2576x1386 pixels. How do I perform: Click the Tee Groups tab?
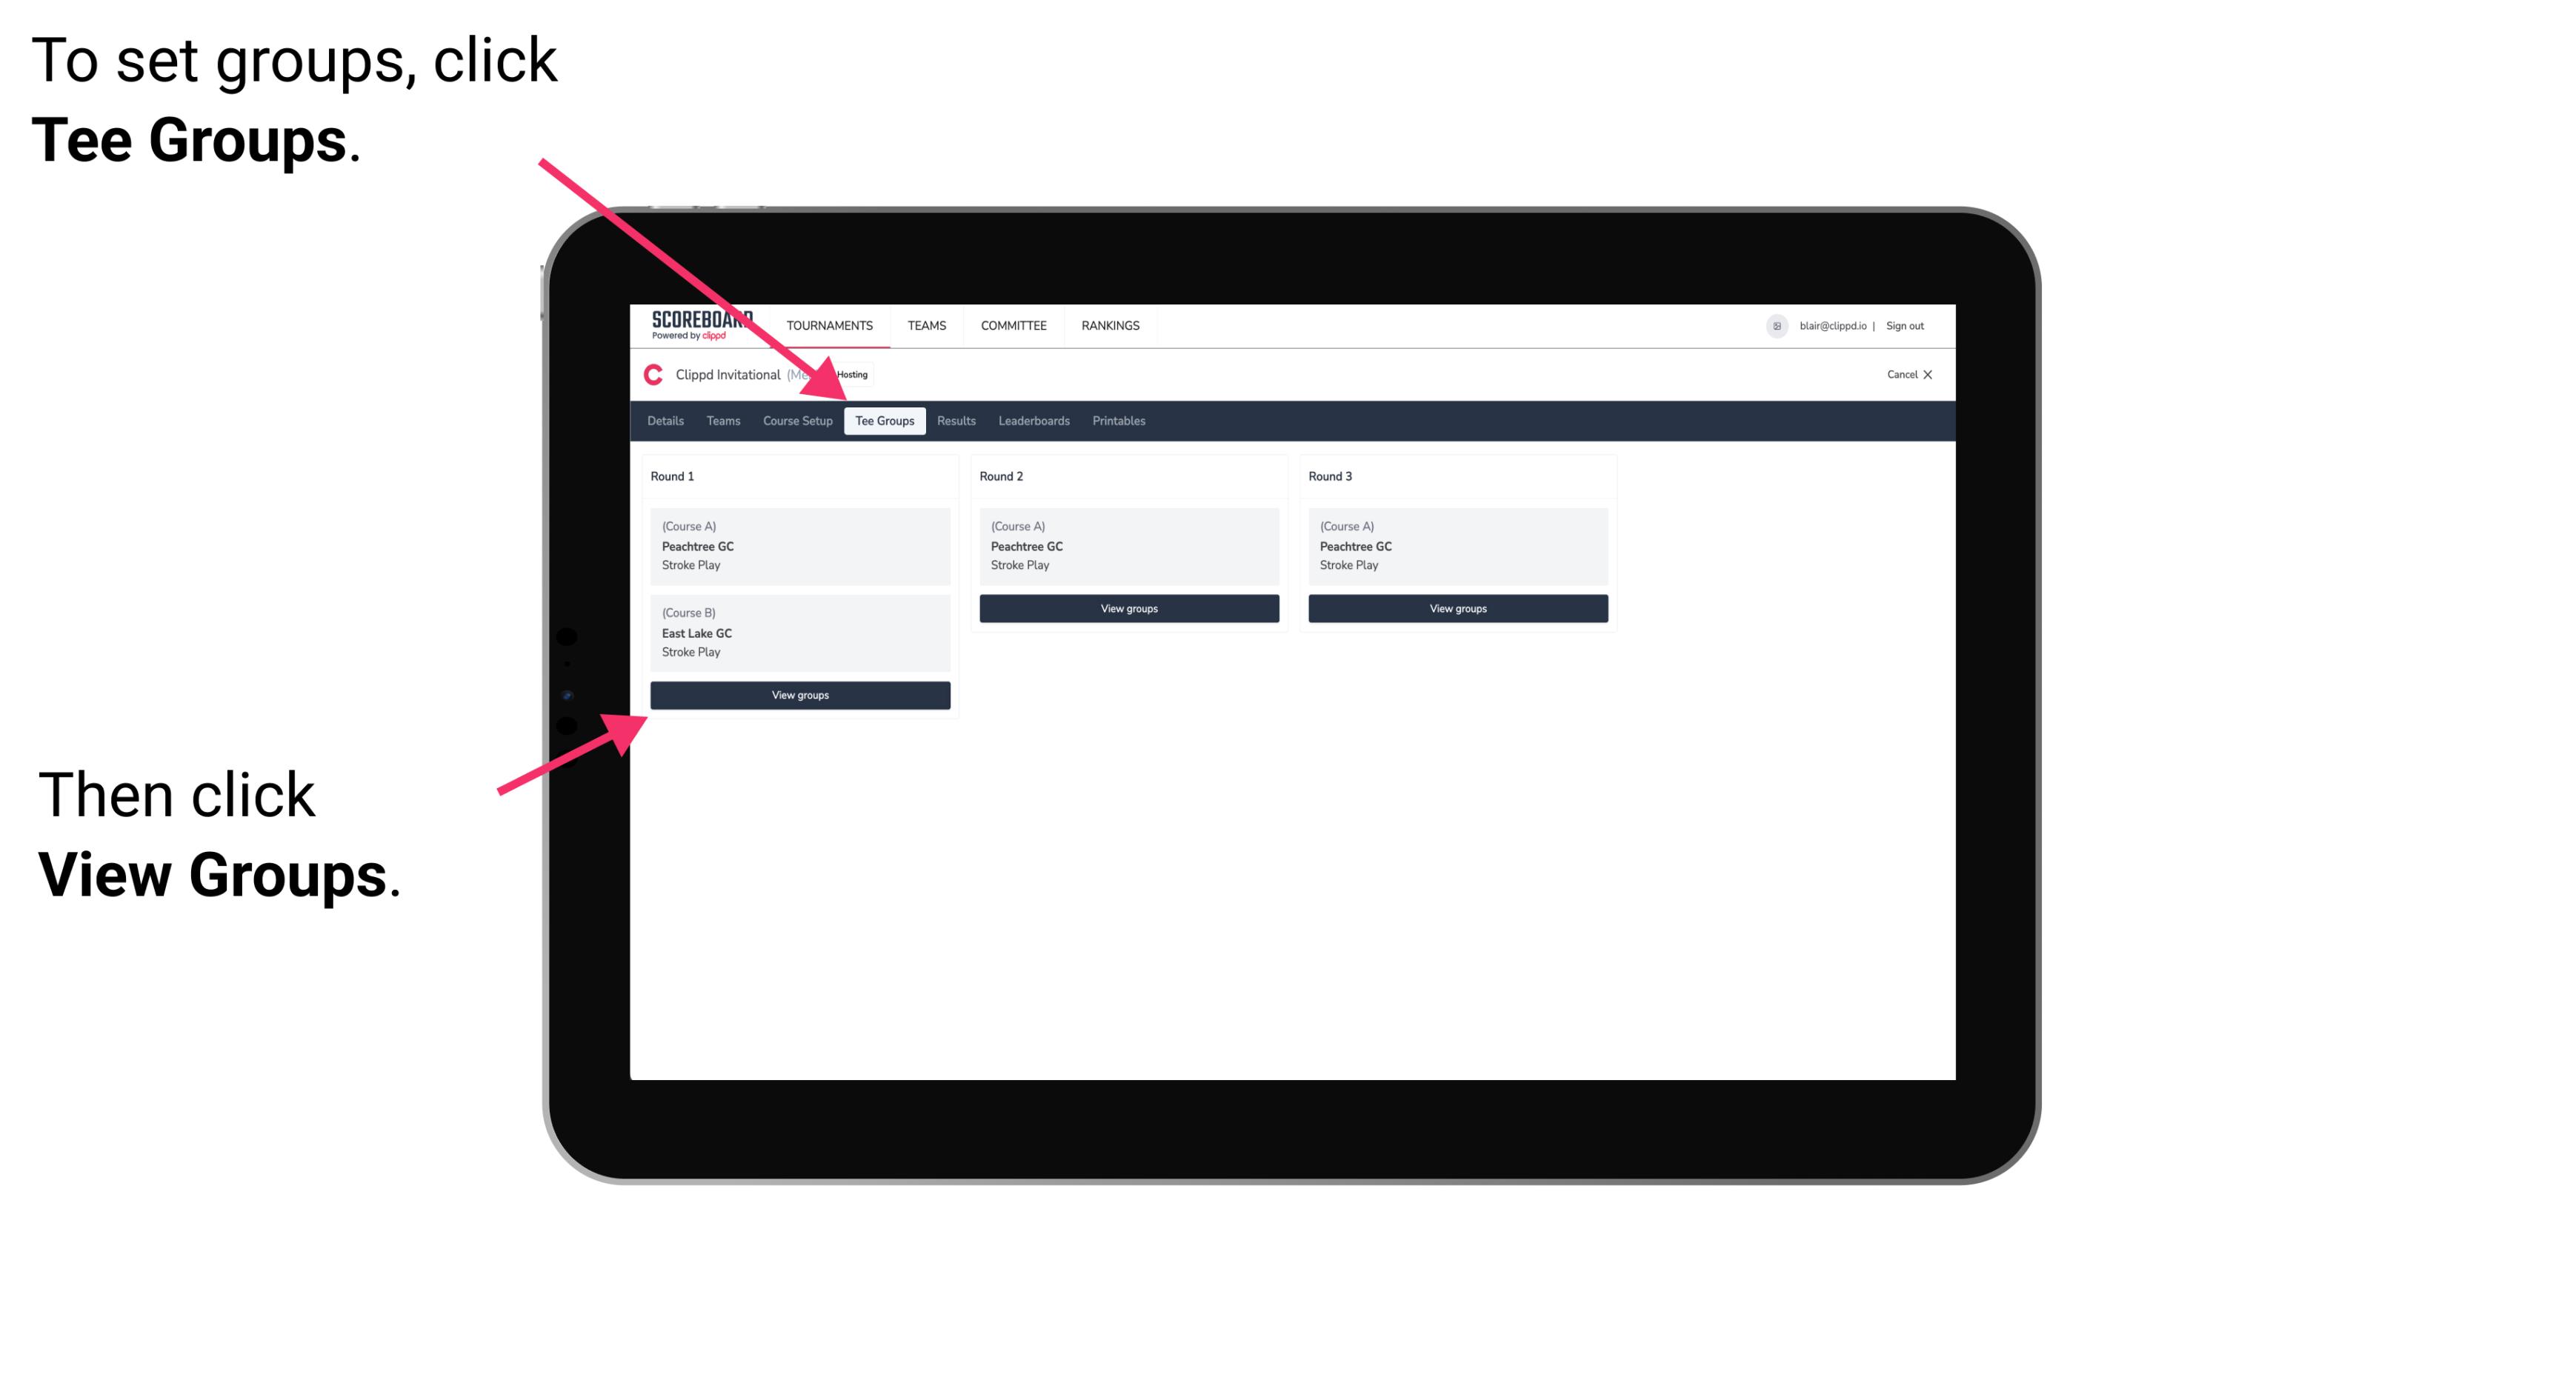[882, 422]
